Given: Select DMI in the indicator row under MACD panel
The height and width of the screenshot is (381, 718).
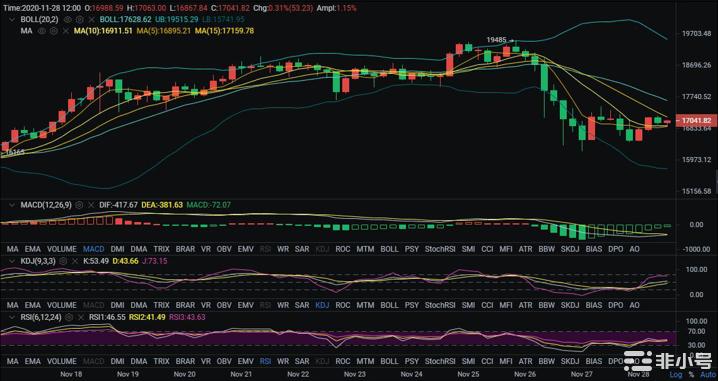Looking at the screenshot, I should click(x=117, y=249).
